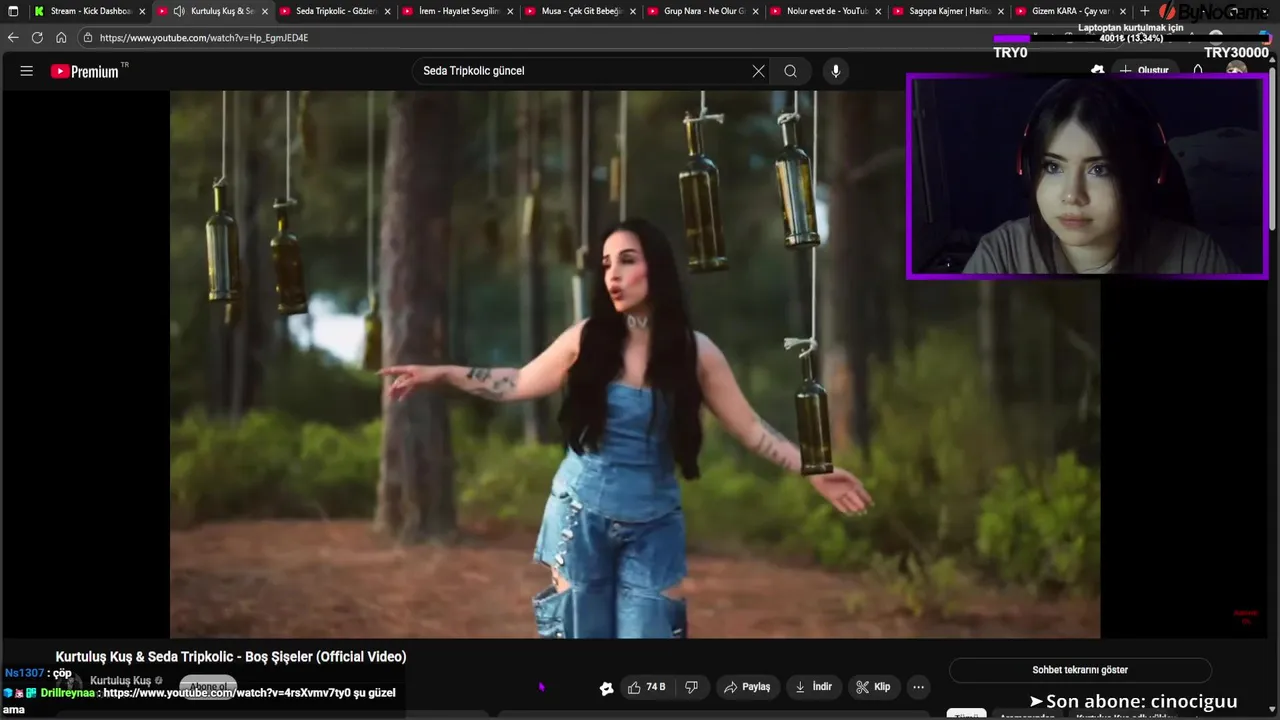This screenshot has height=720, width=1280.
Task: Click the Ns1307 chat username
Action: click(x=24, y=674)
